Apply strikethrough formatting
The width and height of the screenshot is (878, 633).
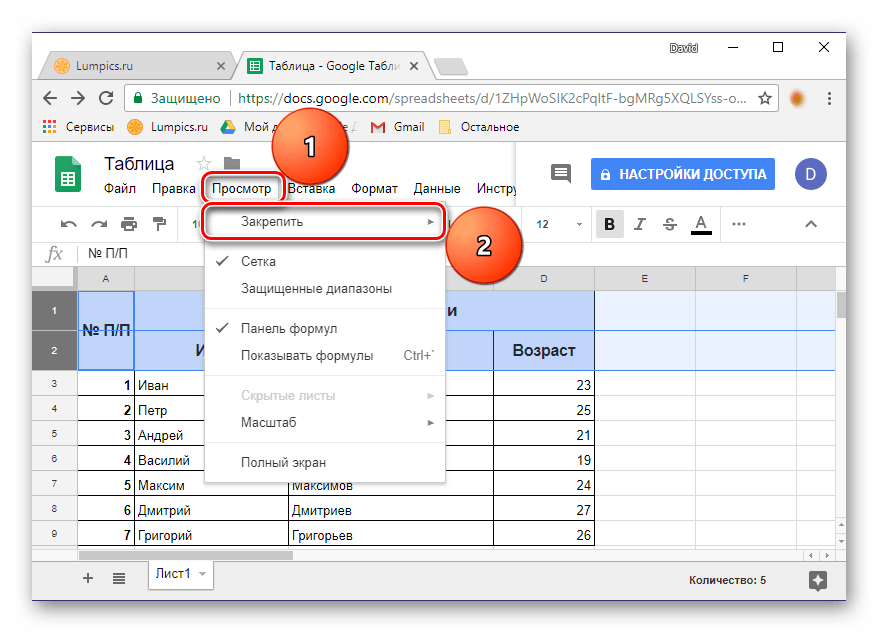pos(669,224)
